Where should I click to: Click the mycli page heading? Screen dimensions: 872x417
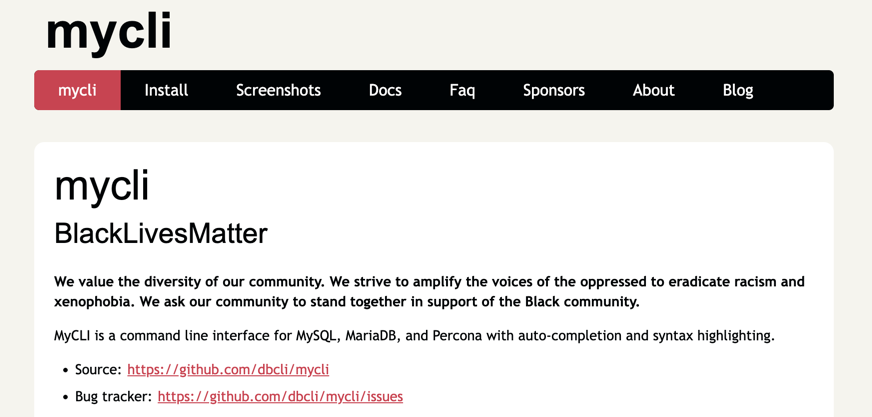101,186
